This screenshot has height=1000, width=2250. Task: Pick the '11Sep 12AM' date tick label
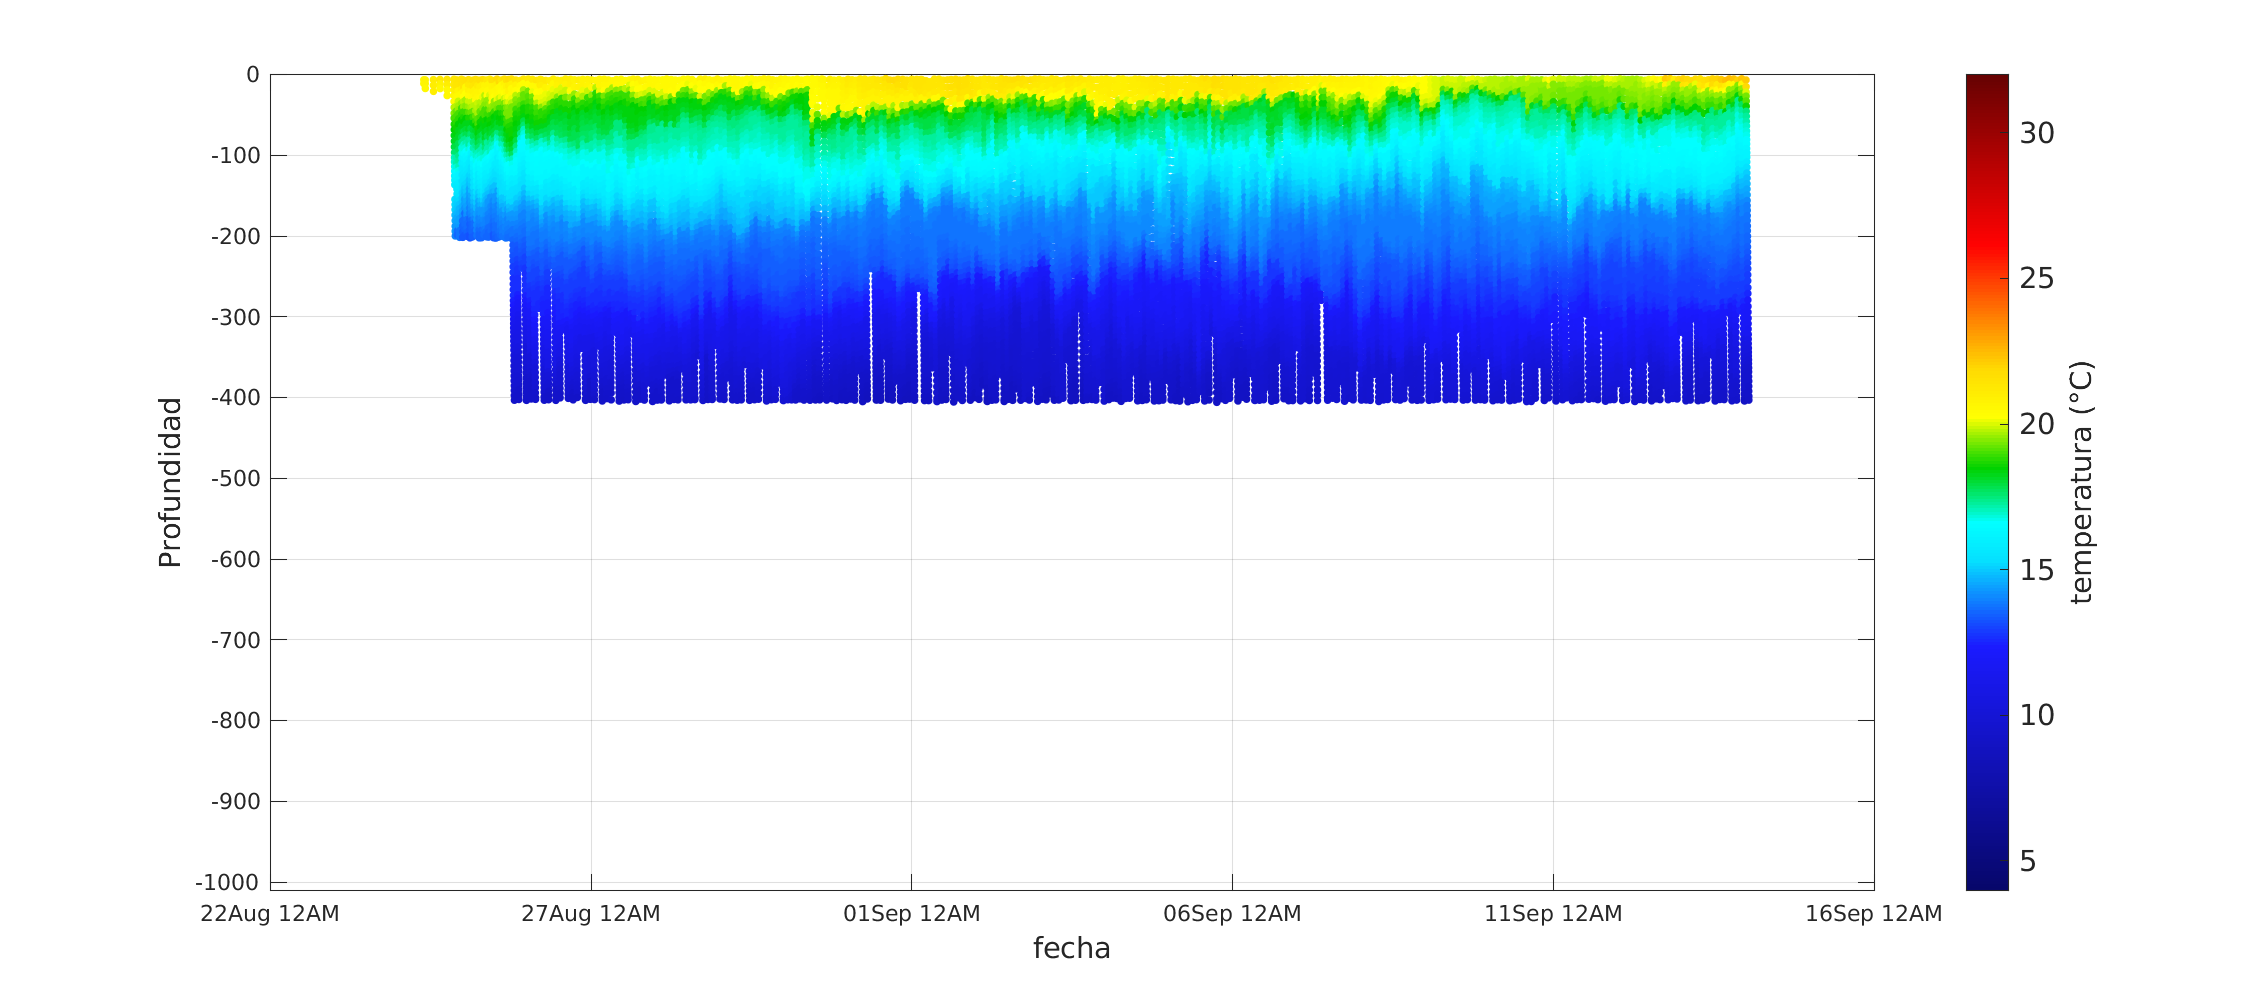(x=1552, y=914)
